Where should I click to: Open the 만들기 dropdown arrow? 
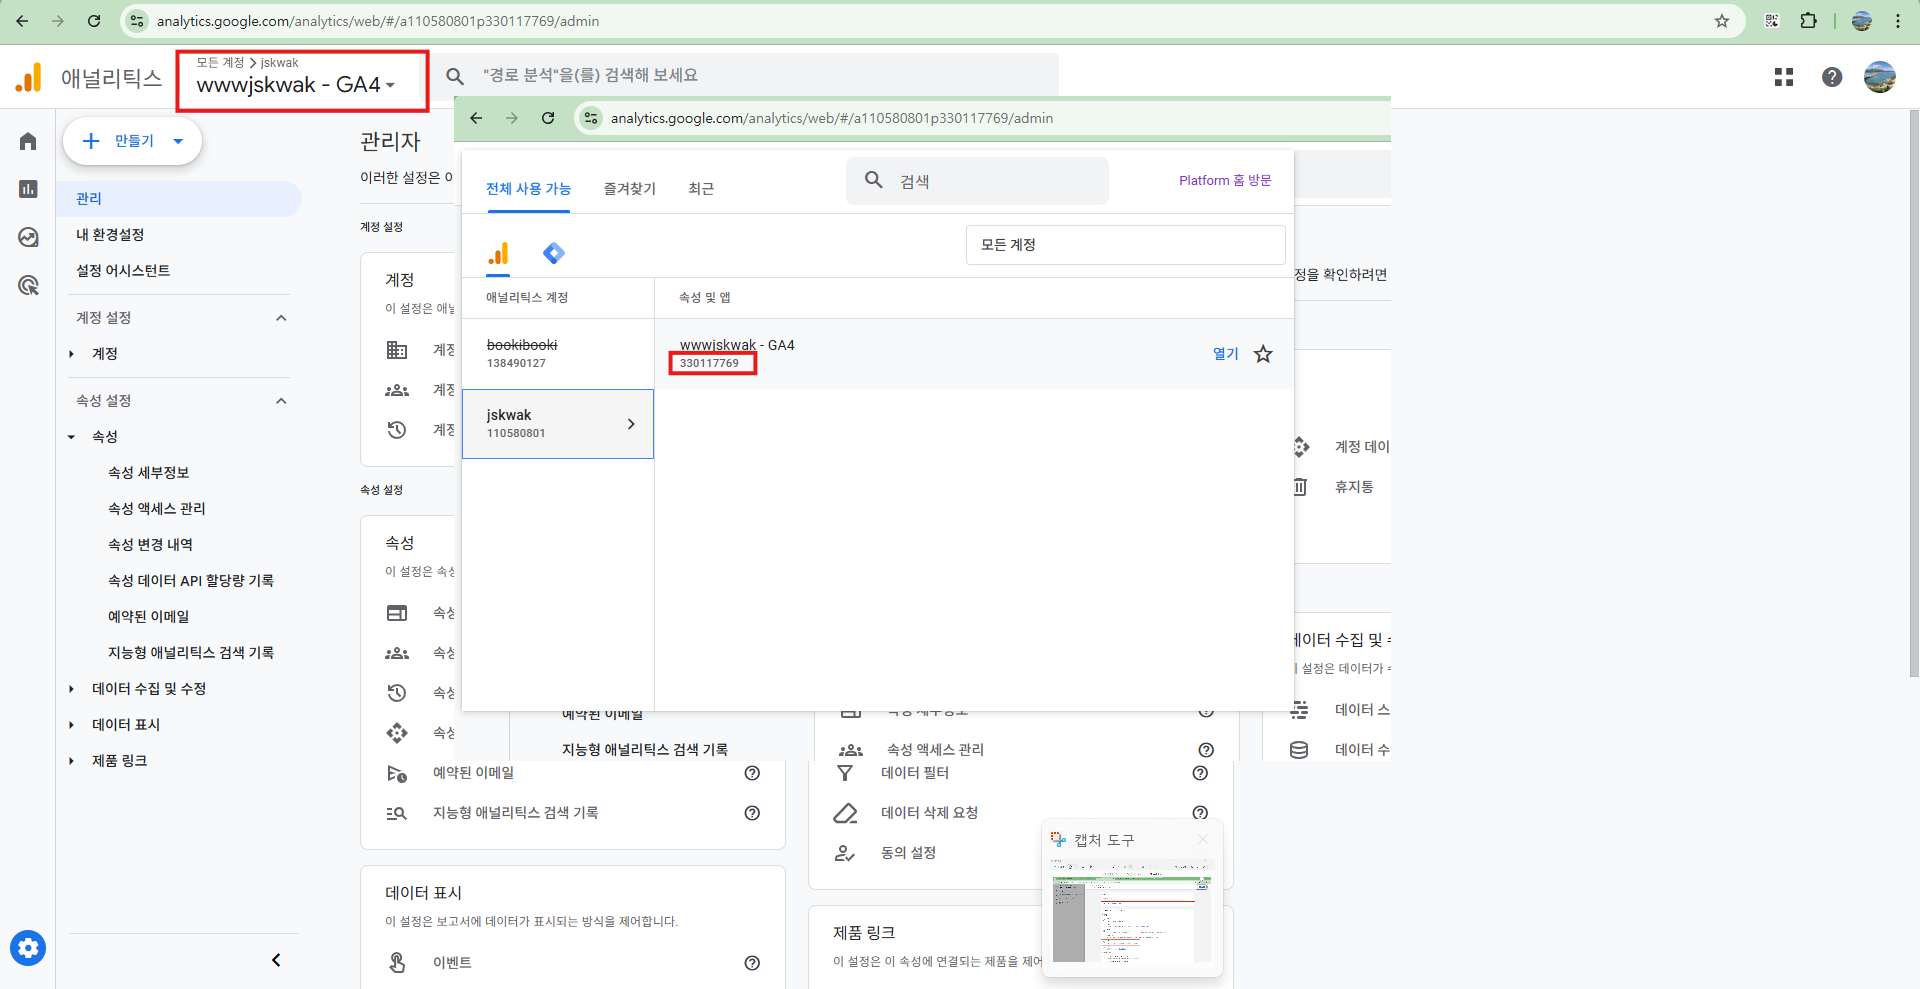[178, 141]
